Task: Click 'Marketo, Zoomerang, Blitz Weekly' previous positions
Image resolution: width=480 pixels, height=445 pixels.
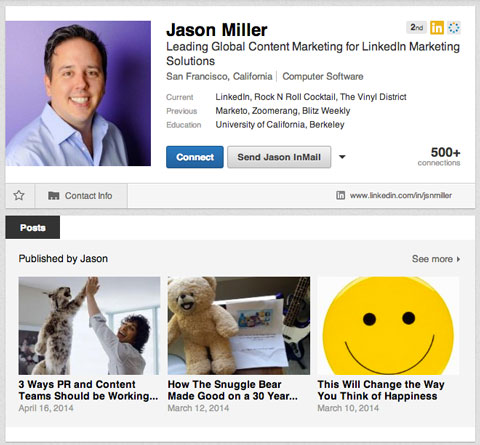Action: point(283,111)
